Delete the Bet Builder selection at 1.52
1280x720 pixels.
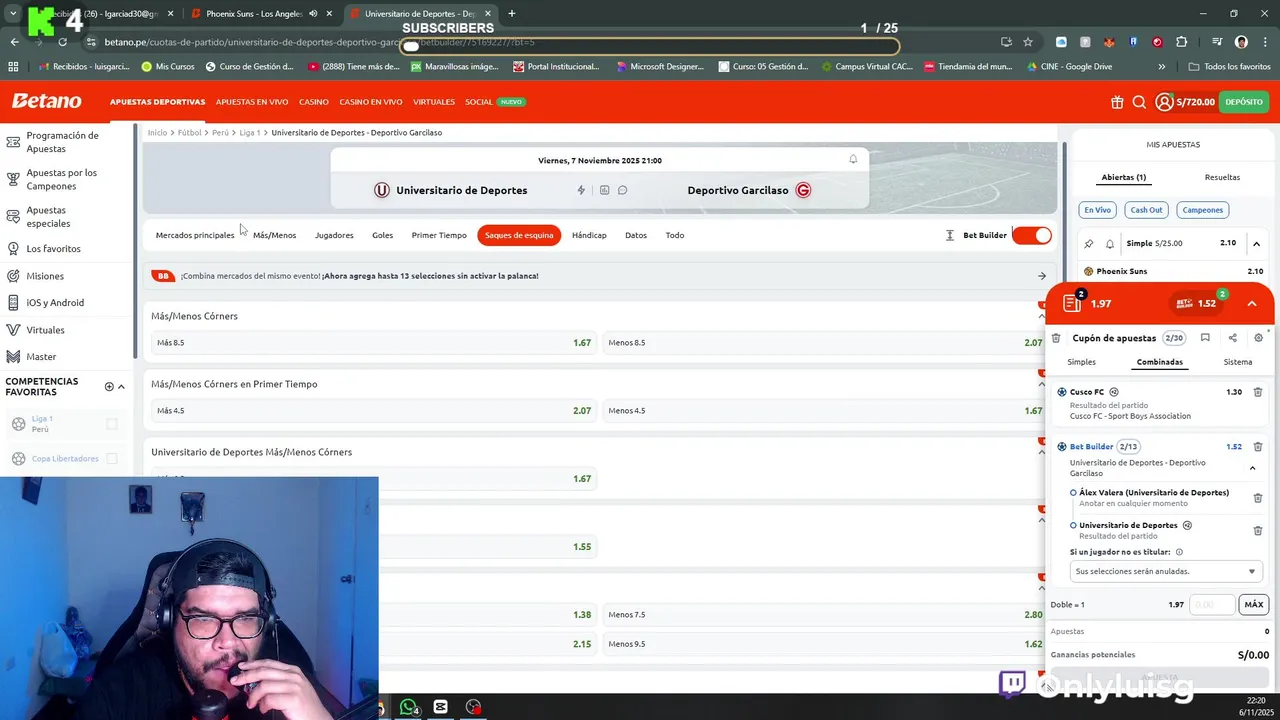point(1258,447)
